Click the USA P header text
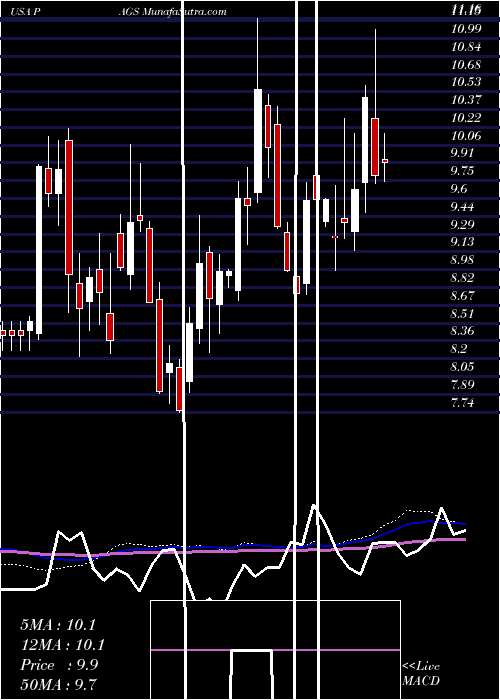The image size is (500, 700). (x=26, y=12)
